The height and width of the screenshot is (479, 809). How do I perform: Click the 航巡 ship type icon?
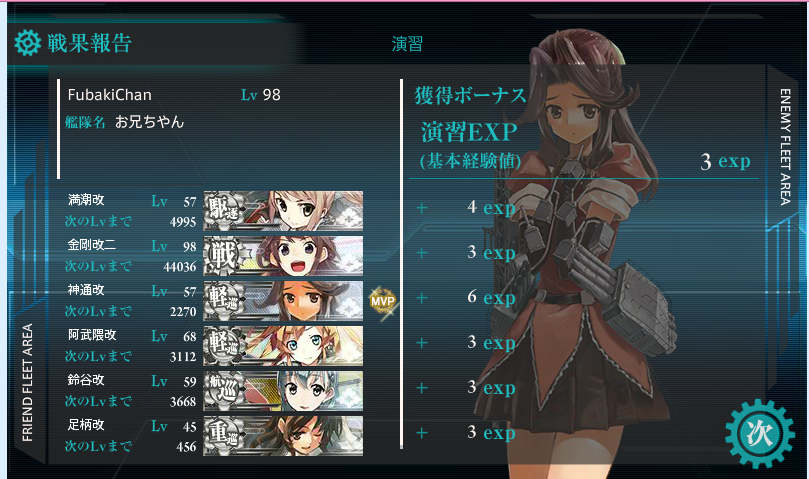coord(223,391)
